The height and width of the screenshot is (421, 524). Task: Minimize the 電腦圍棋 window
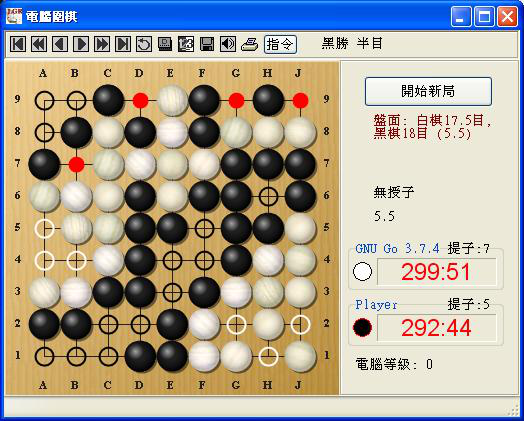click(461, 17)
